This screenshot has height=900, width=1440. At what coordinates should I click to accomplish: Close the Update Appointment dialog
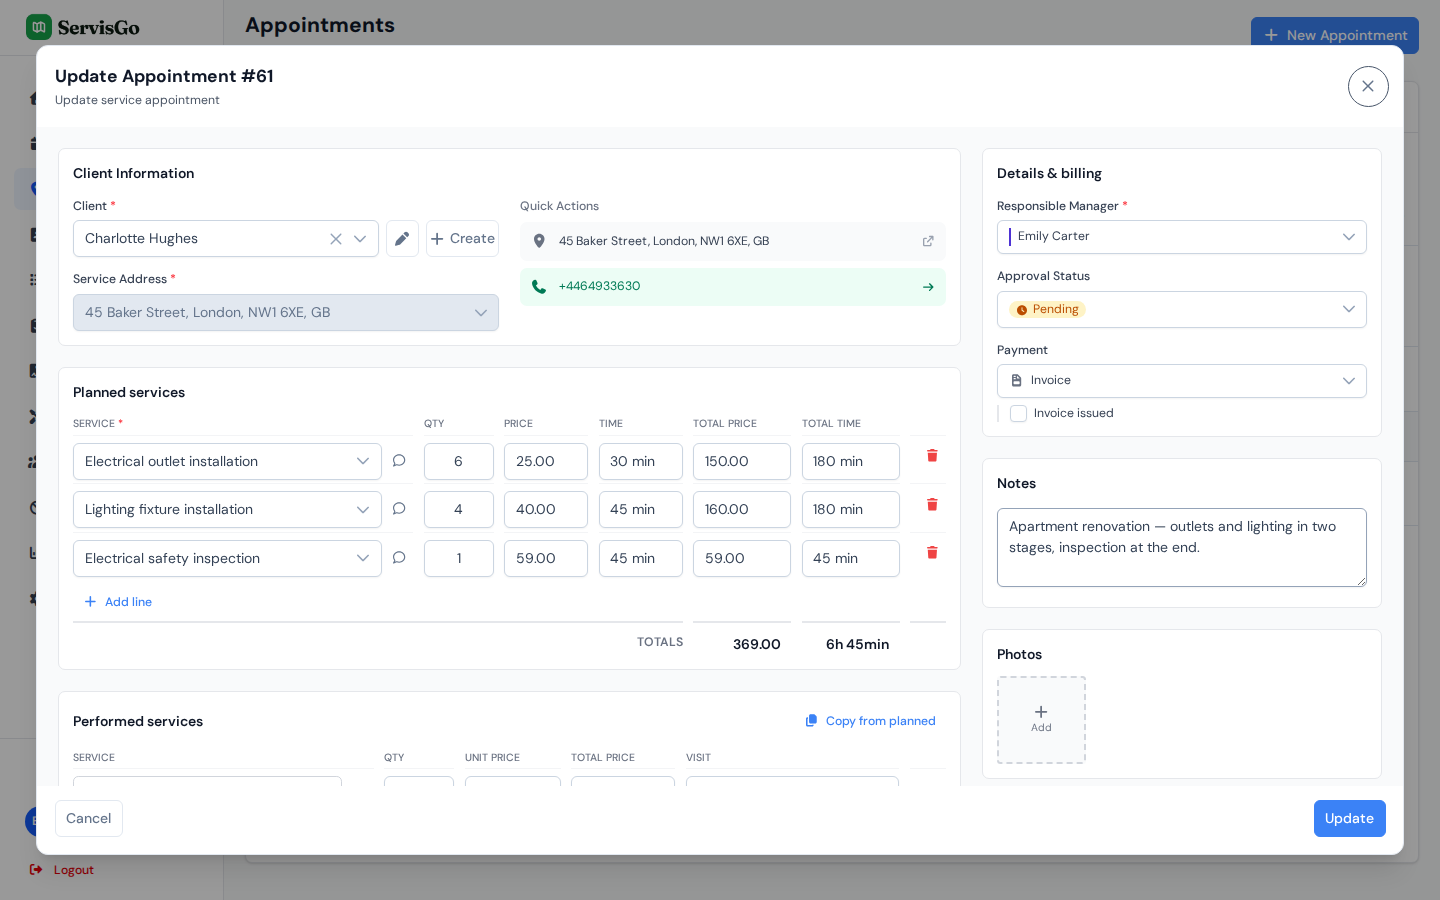pos(1368,86)
